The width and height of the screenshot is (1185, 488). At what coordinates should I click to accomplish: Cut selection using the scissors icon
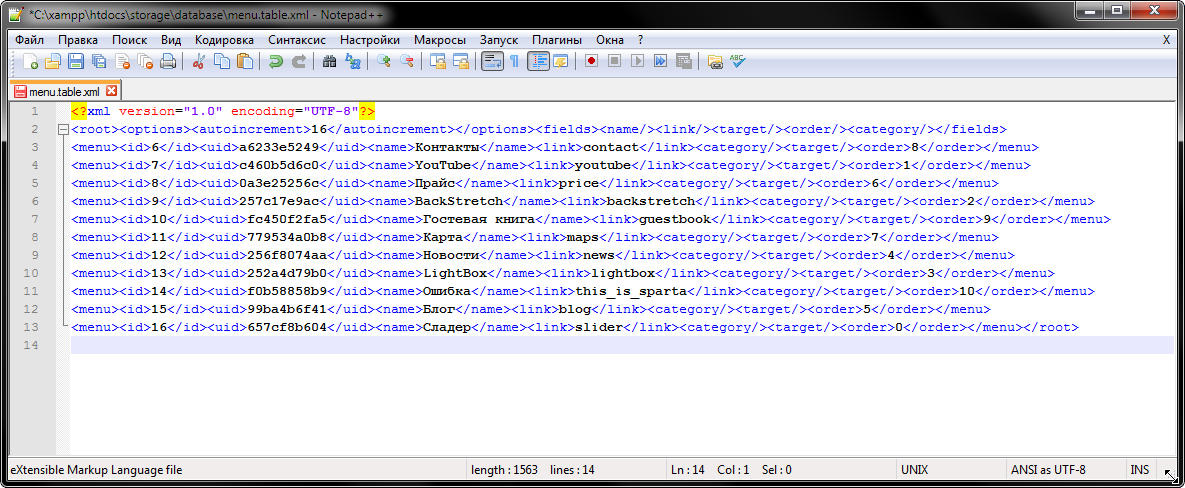[x=198, y=62]
